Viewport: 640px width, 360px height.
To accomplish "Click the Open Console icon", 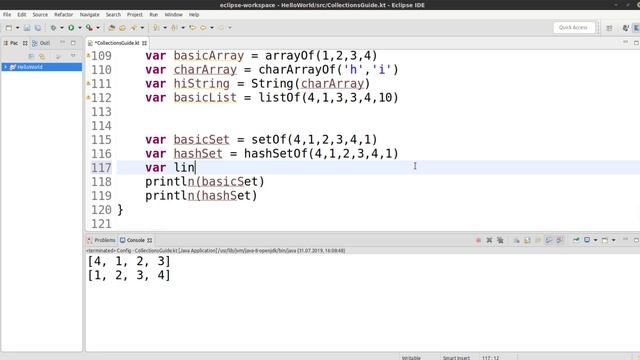I will pyautogui.click(x=605, y=240).
